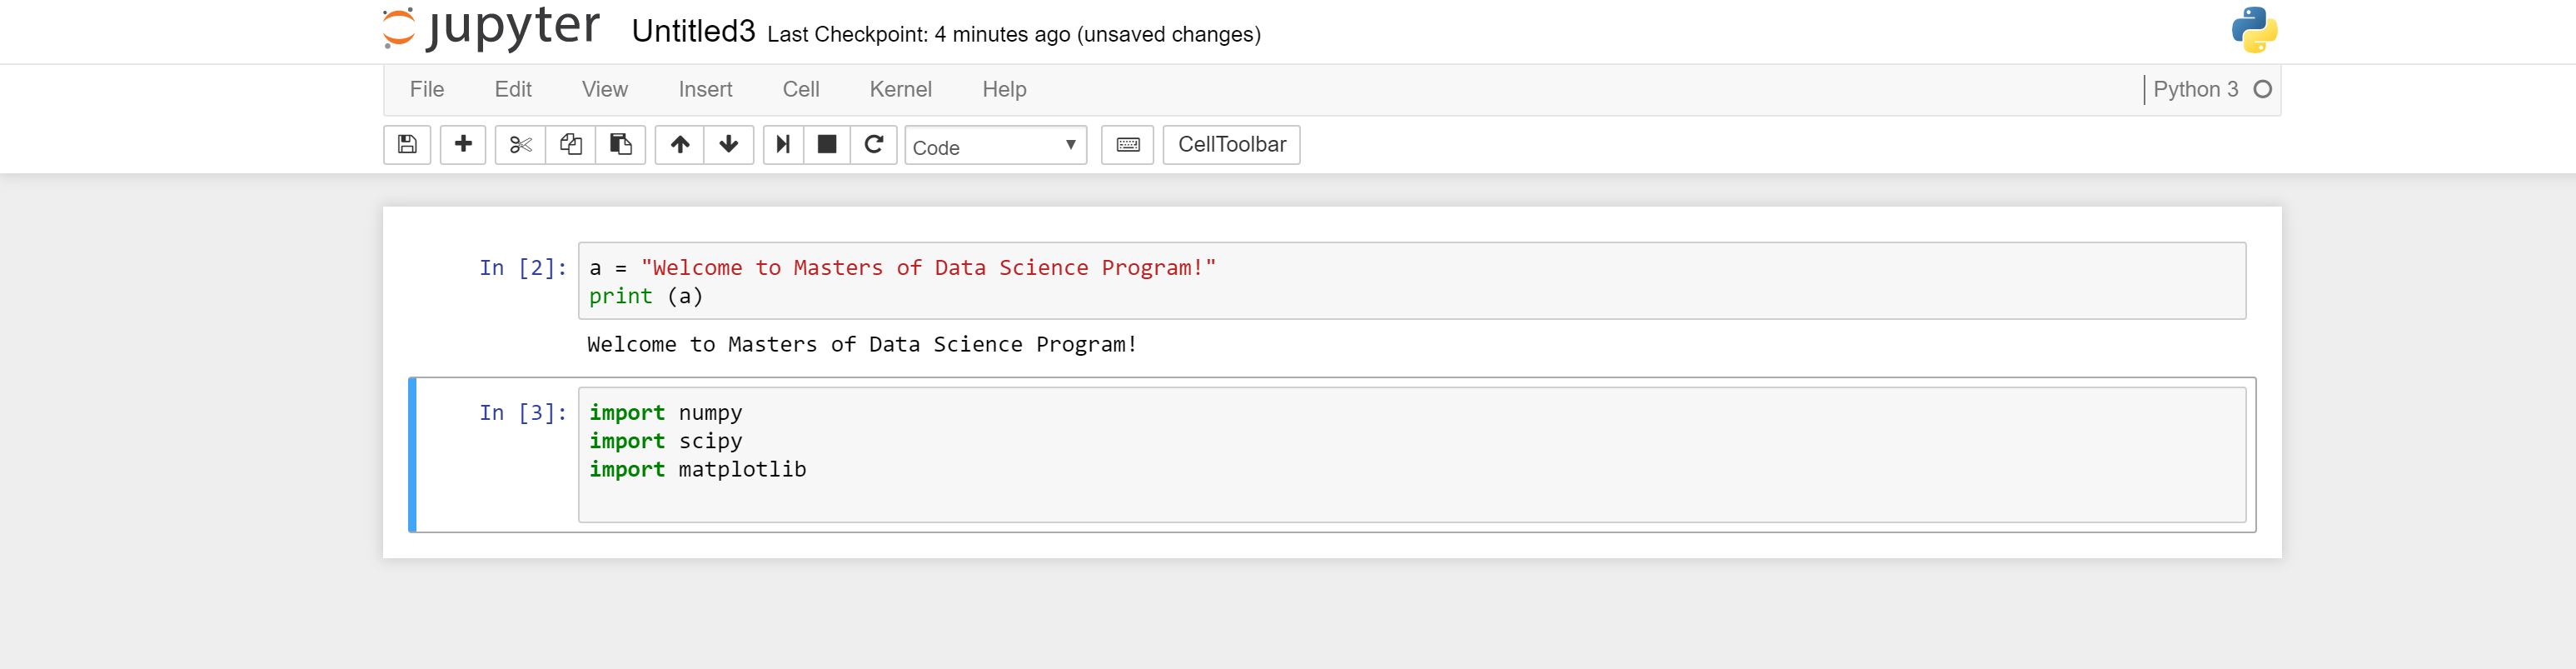
Task: Open the Code cell type dropdown
Action: click(x=995, y=146)
